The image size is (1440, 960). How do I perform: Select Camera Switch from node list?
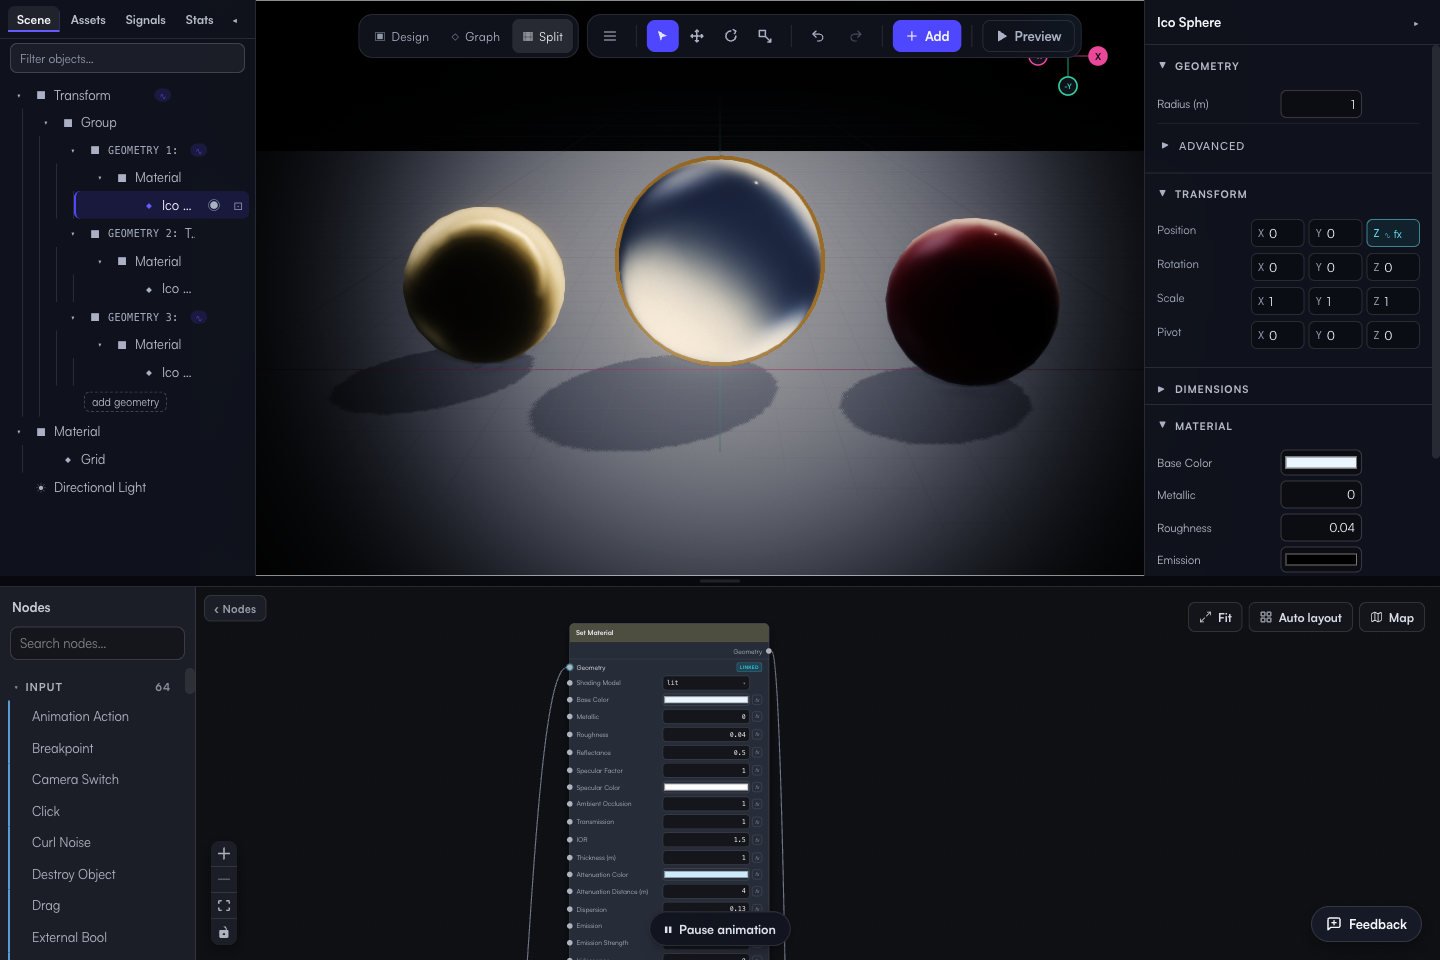click(x=75, y=780)
